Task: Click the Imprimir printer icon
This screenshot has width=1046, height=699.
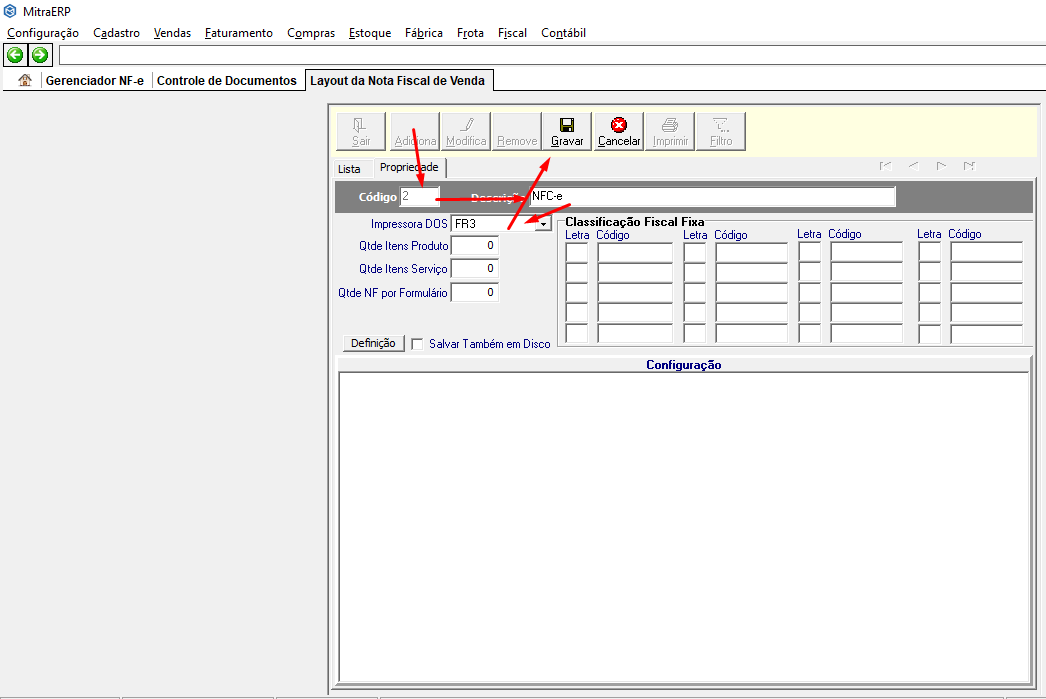Action: pyautogui.click(x=670, y=131)
